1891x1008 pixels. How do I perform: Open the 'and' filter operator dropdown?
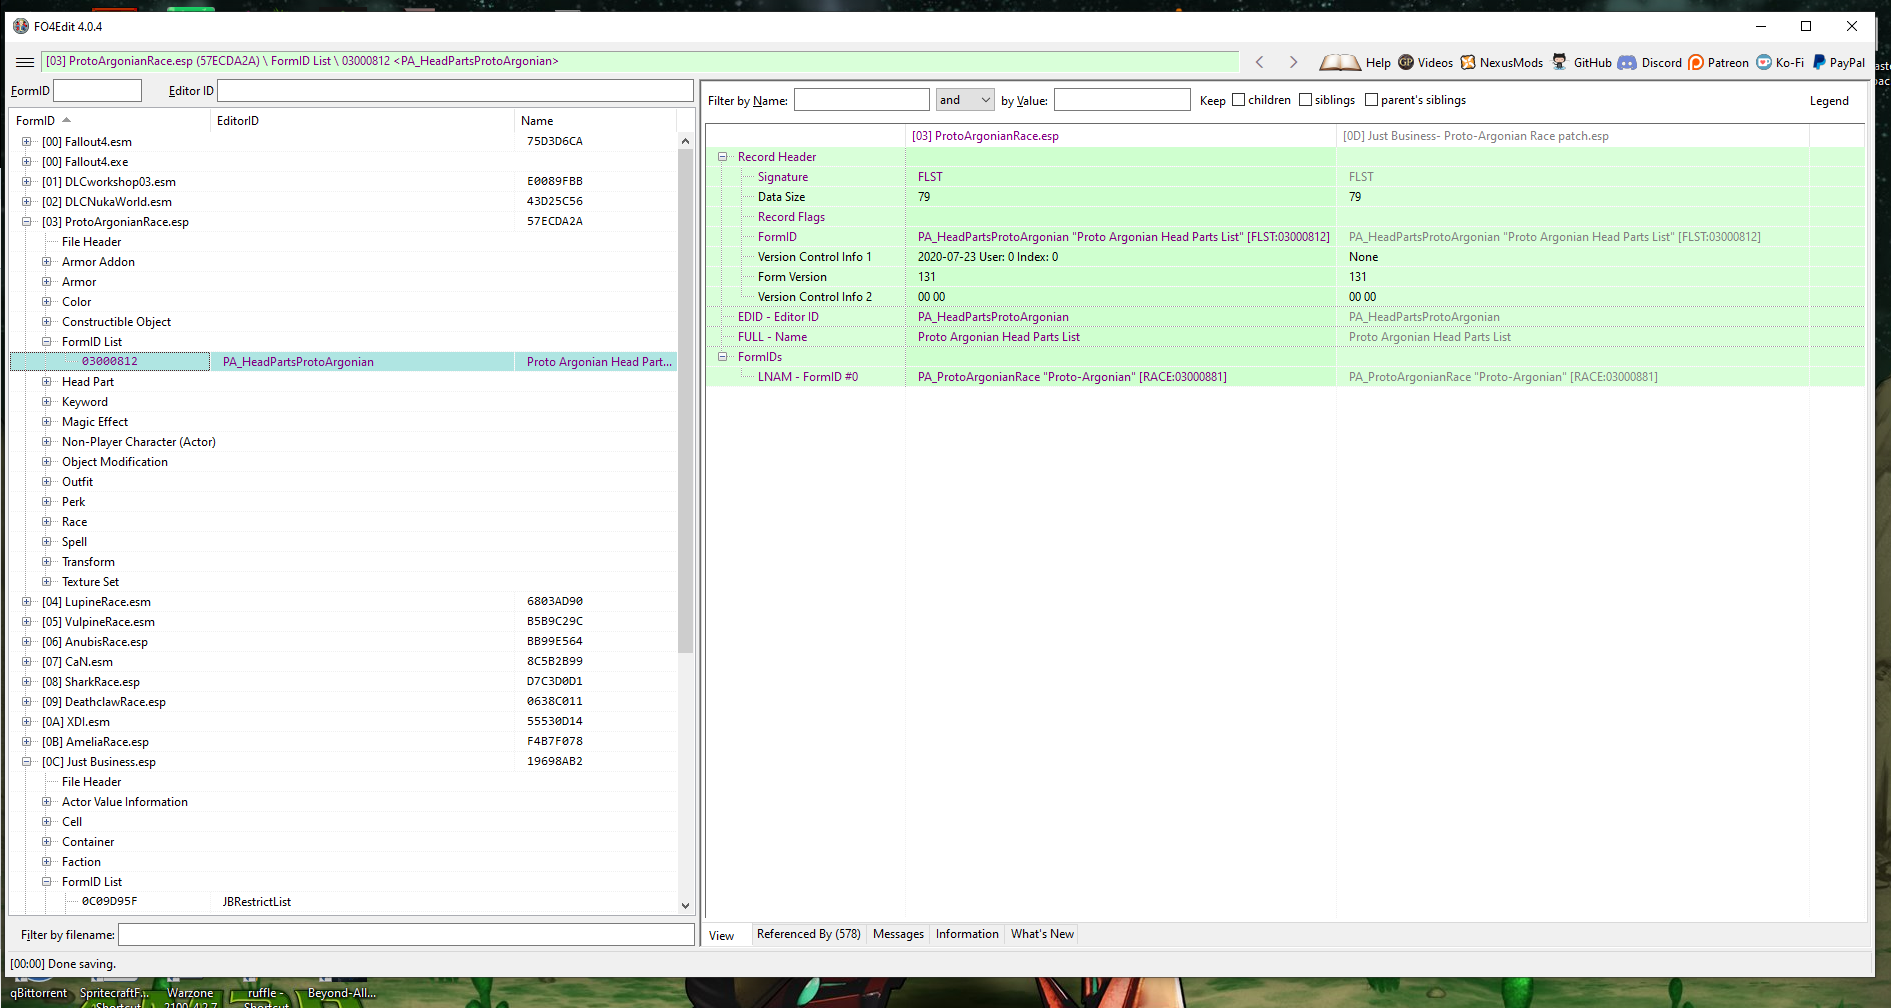pos(965,100)
